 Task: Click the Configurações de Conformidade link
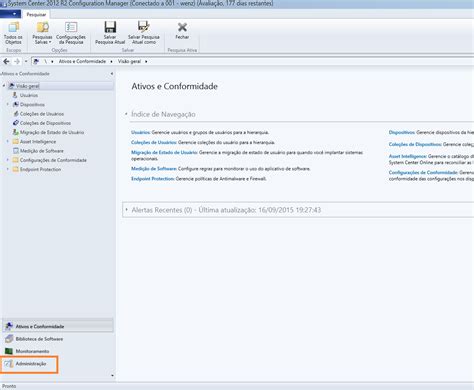[x=423, y=172]
